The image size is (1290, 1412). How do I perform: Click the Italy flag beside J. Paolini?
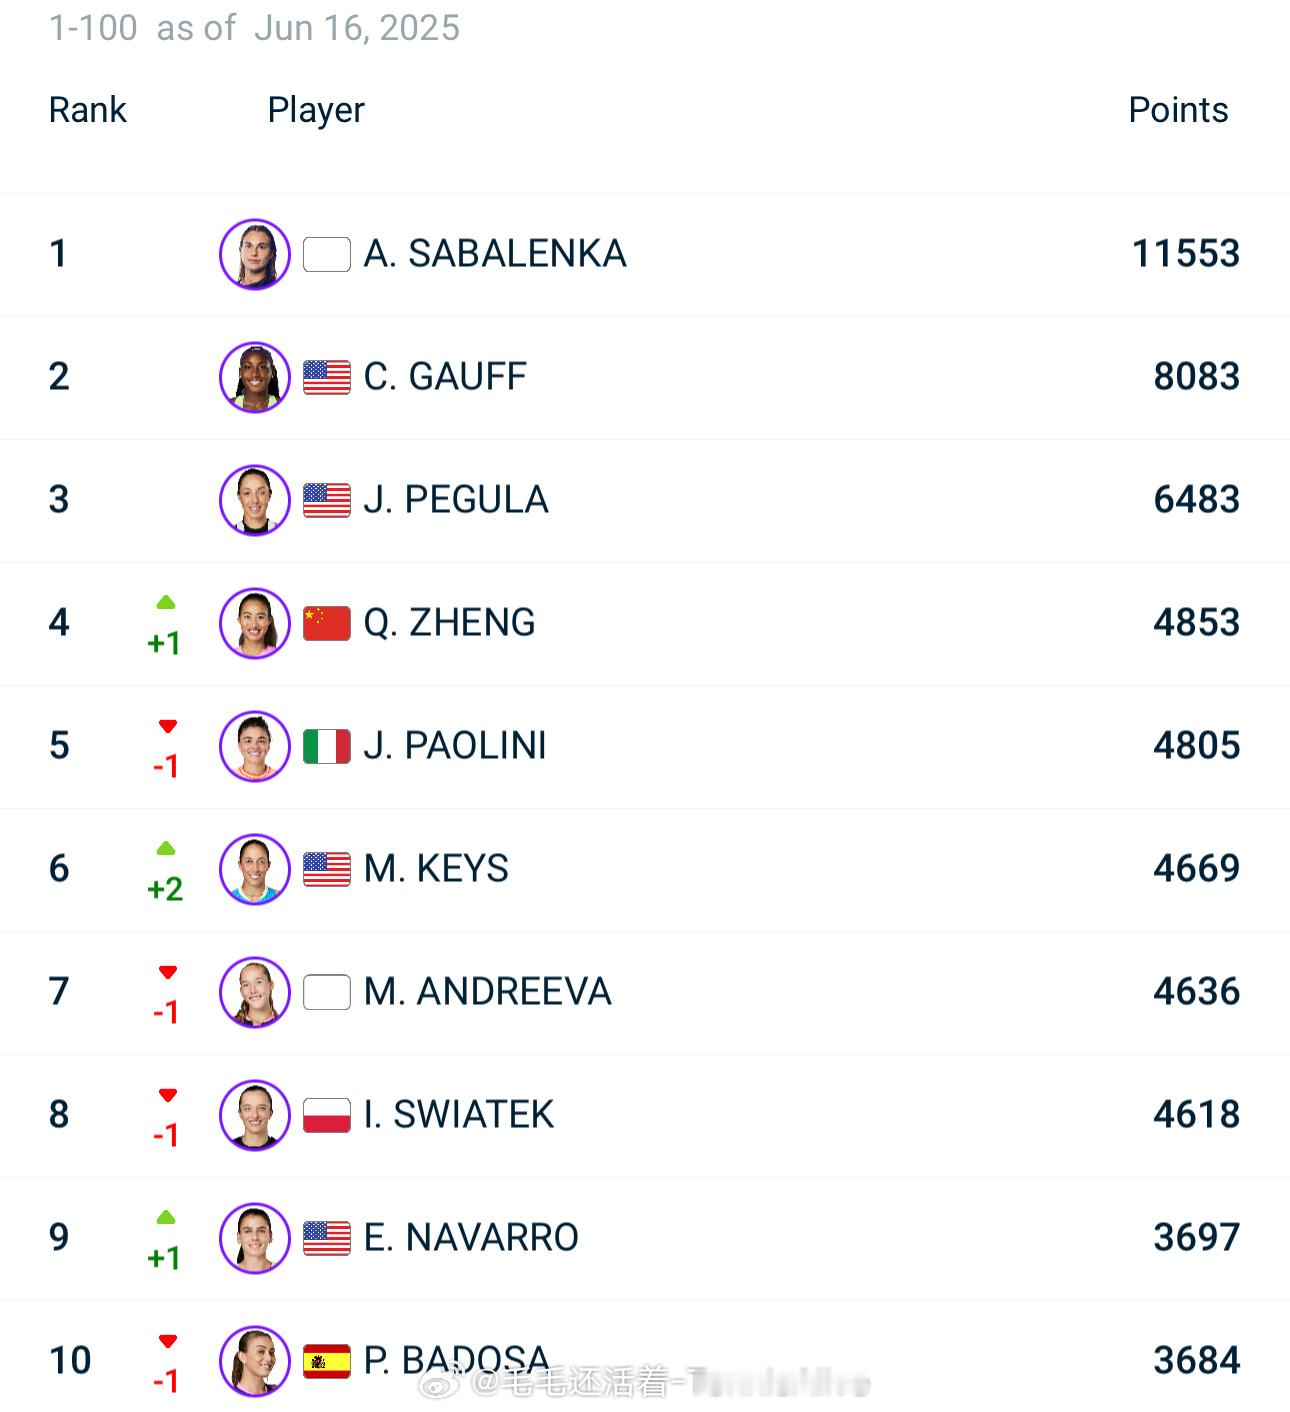(327, 746)
